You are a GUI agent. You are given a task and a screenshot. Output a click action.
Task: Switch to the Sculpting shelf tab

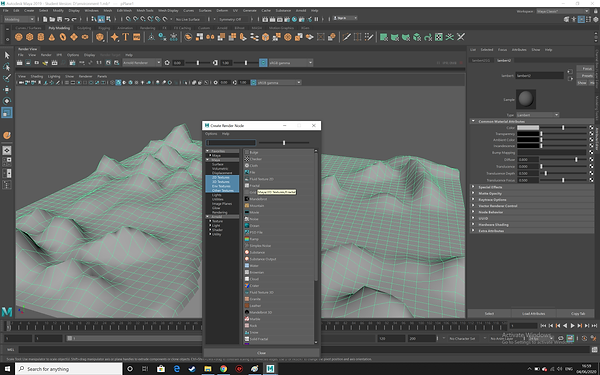click(84, 28)
